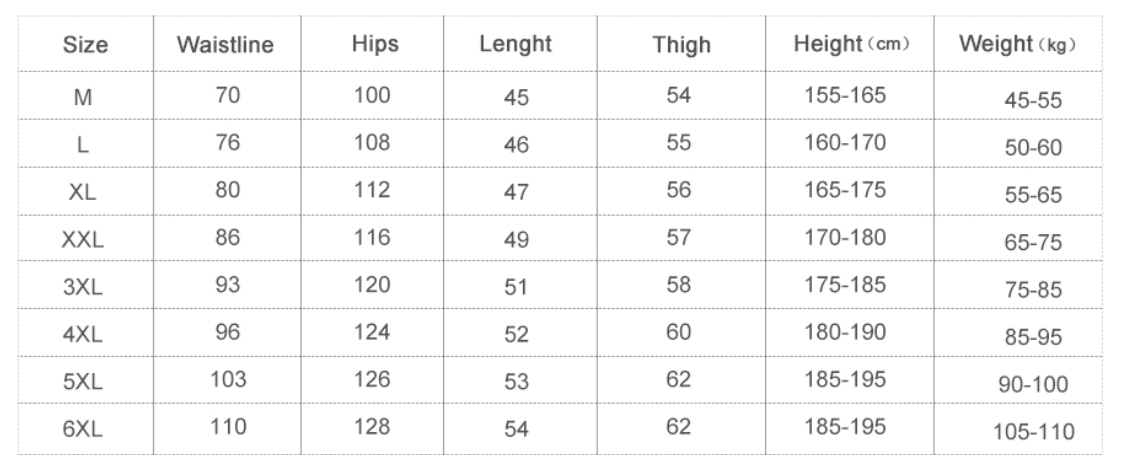Select the Height (cm) column header
Viewport: 1122px width, 455px height.
851,45
